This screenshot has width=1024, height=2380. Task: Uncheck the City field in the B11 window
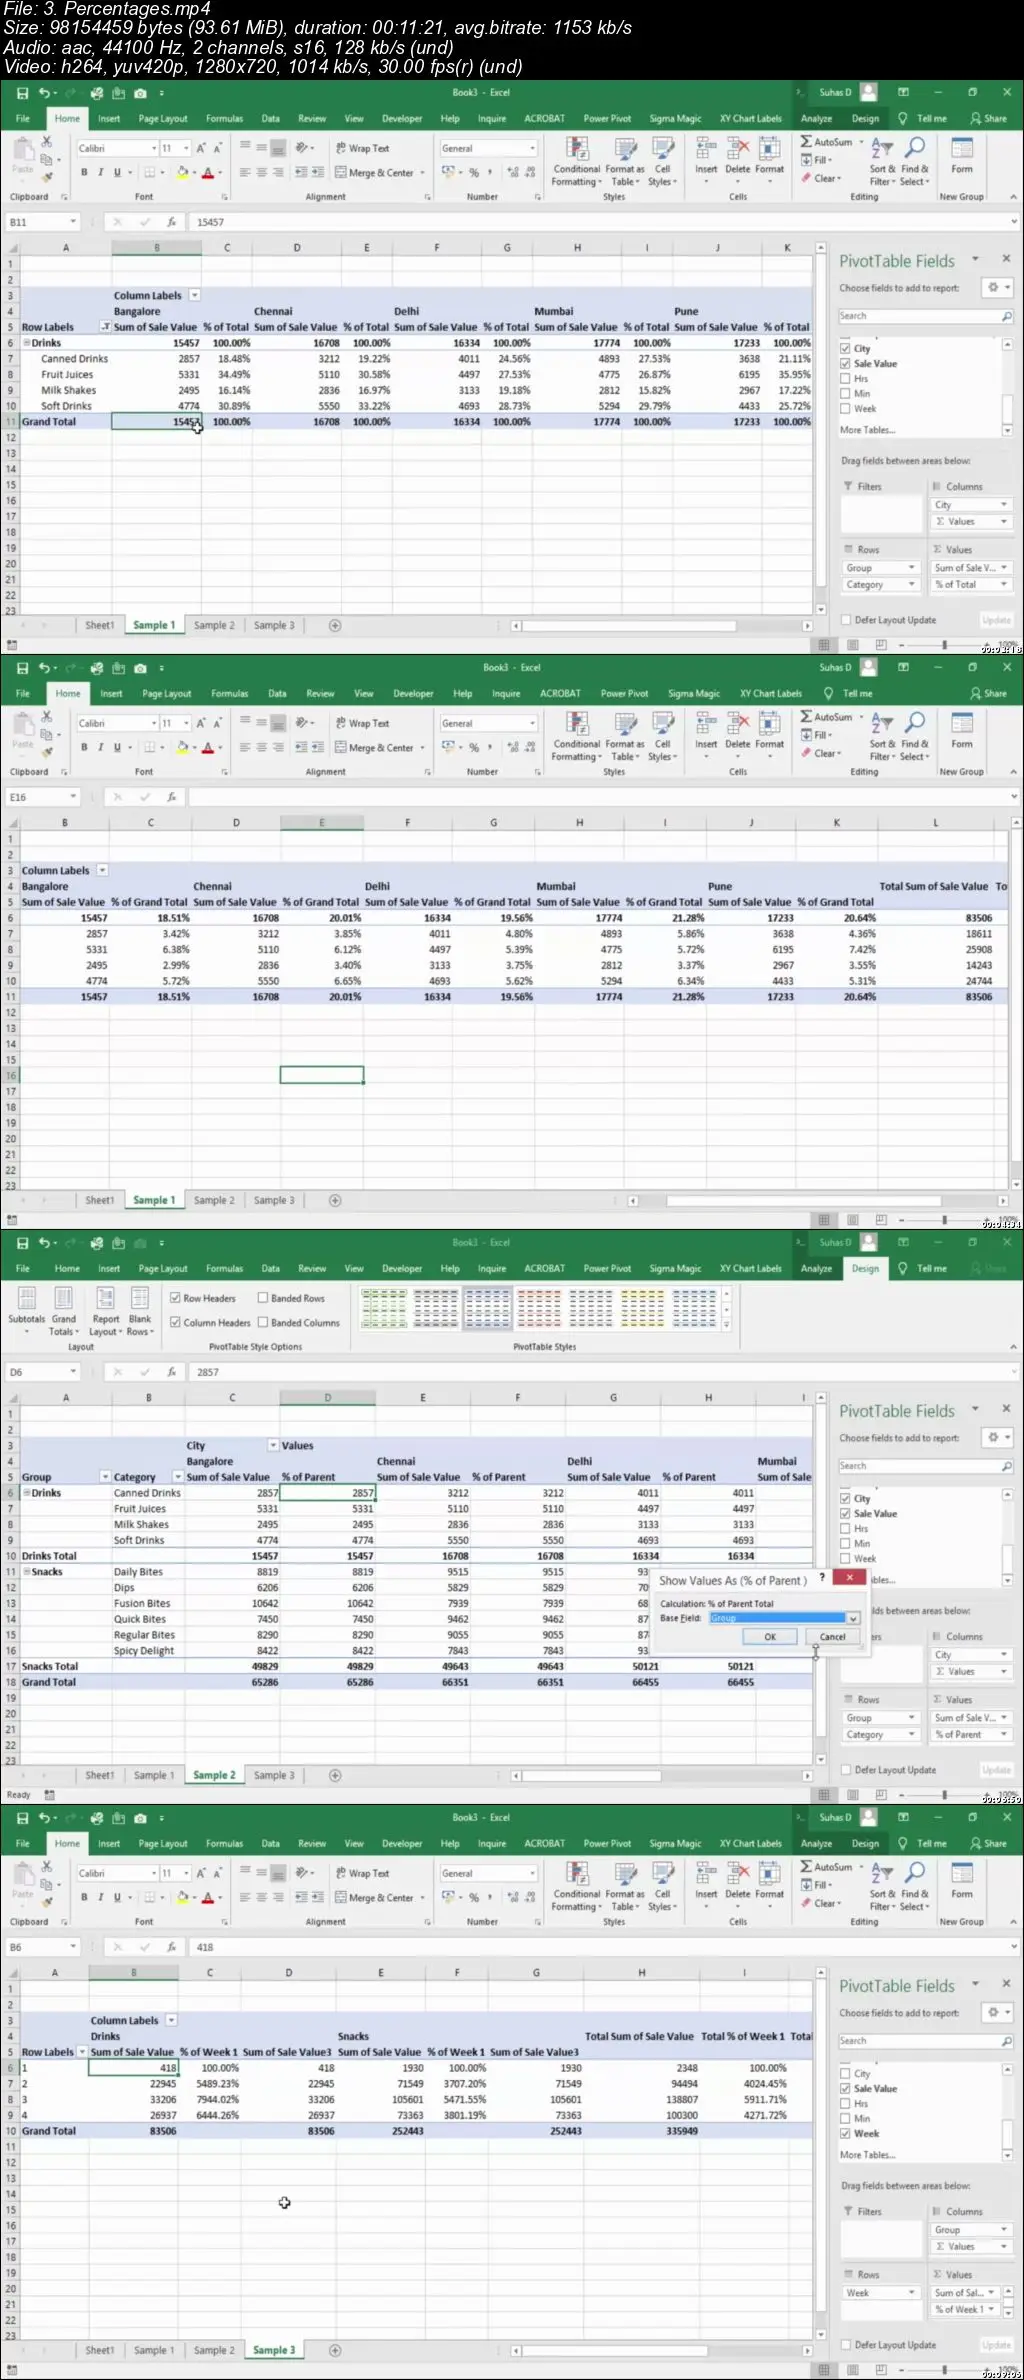845,349
